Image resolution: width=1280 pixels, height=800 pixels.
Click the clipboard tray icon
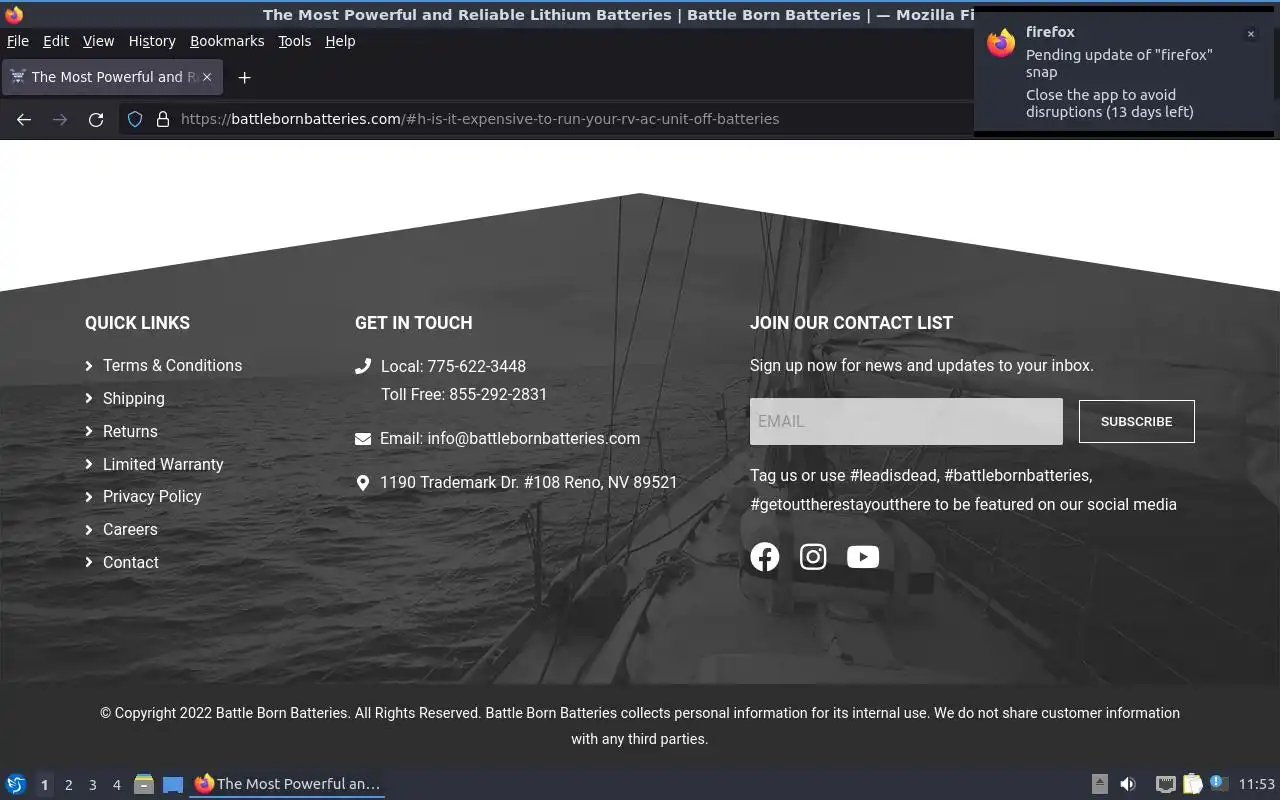1192,784
